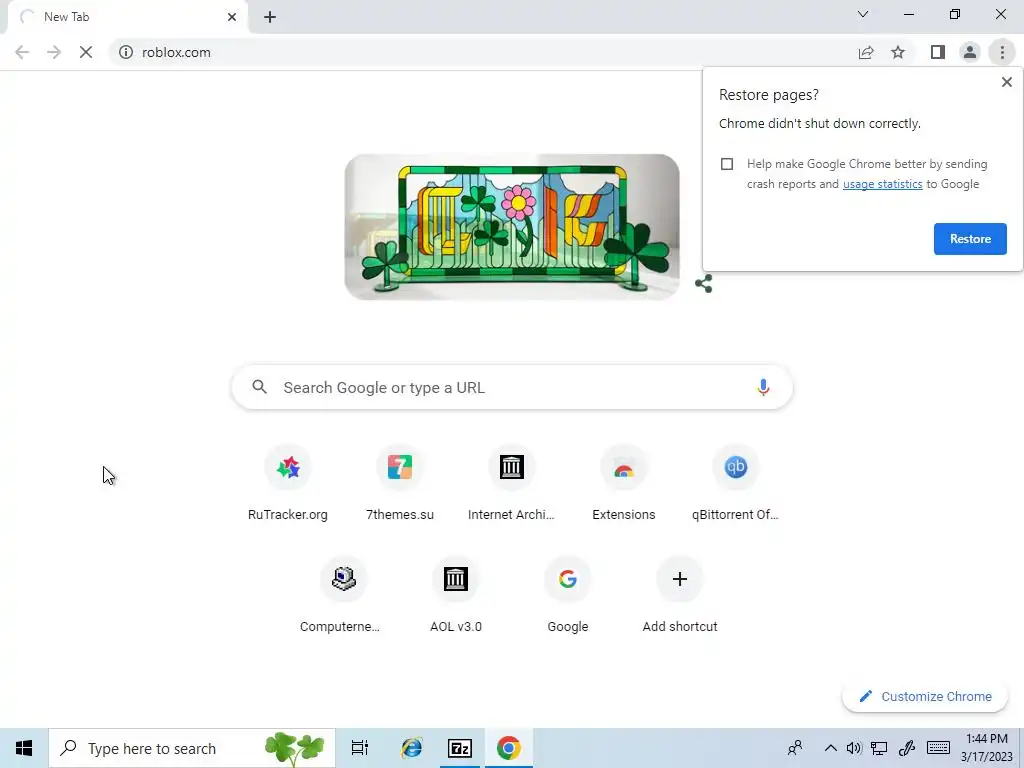1024x768 pixels.
Task: Open the Google shortcut tile
Action: pos(568,596)
